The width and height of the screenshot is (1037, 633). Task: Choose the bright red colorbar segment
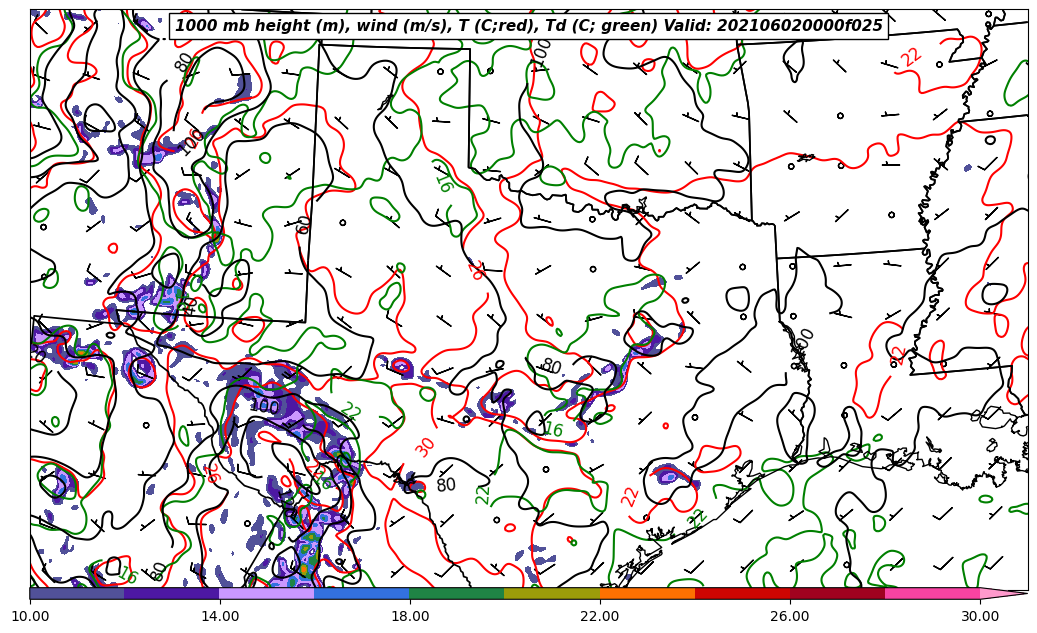click(742, 593)
